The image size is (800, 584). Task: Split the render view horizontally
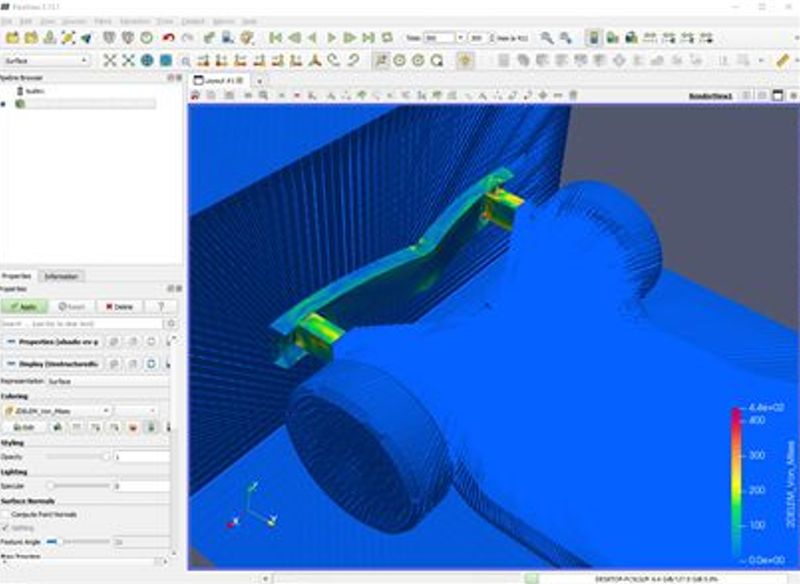point(746,95)
